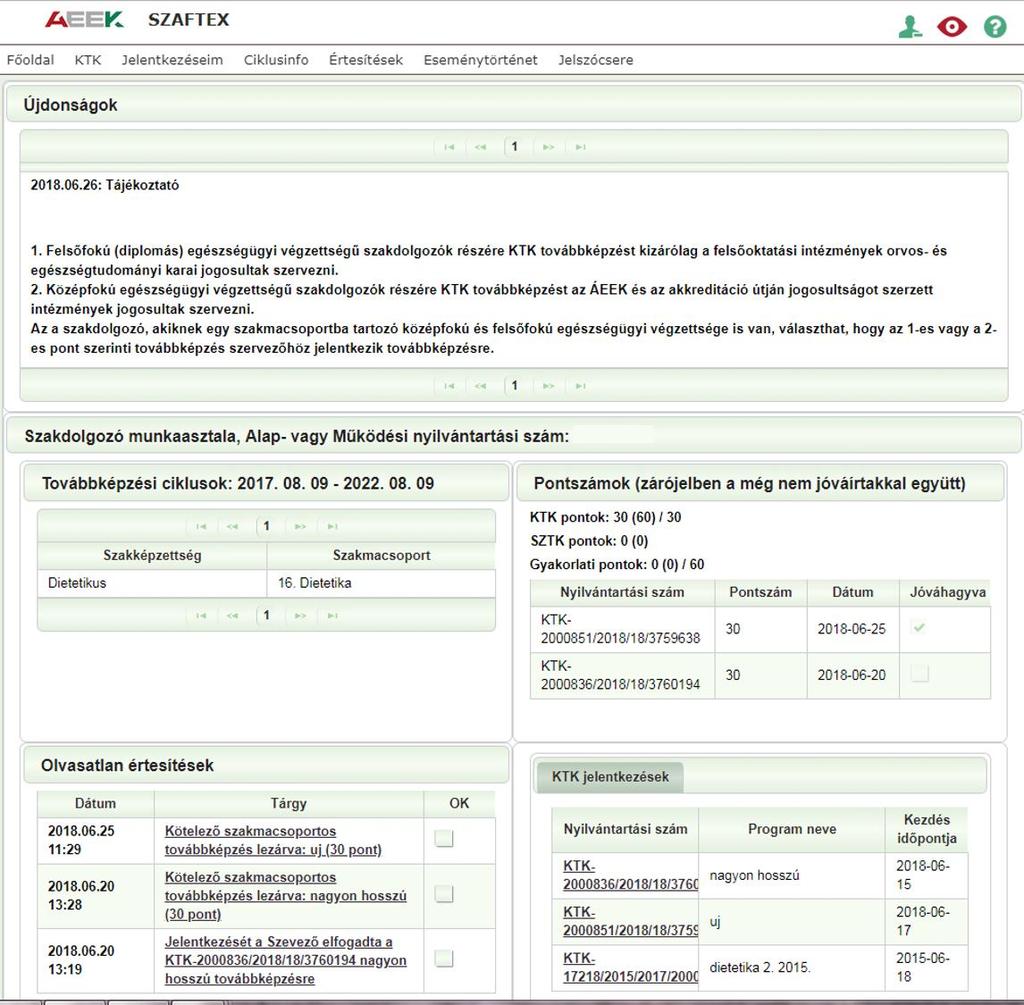Image resolution: width=1024 pixels, height=1005 pixels.
Task: Click next-page arrow above Szakképzettség table
Action: click(x=300, y=526)
